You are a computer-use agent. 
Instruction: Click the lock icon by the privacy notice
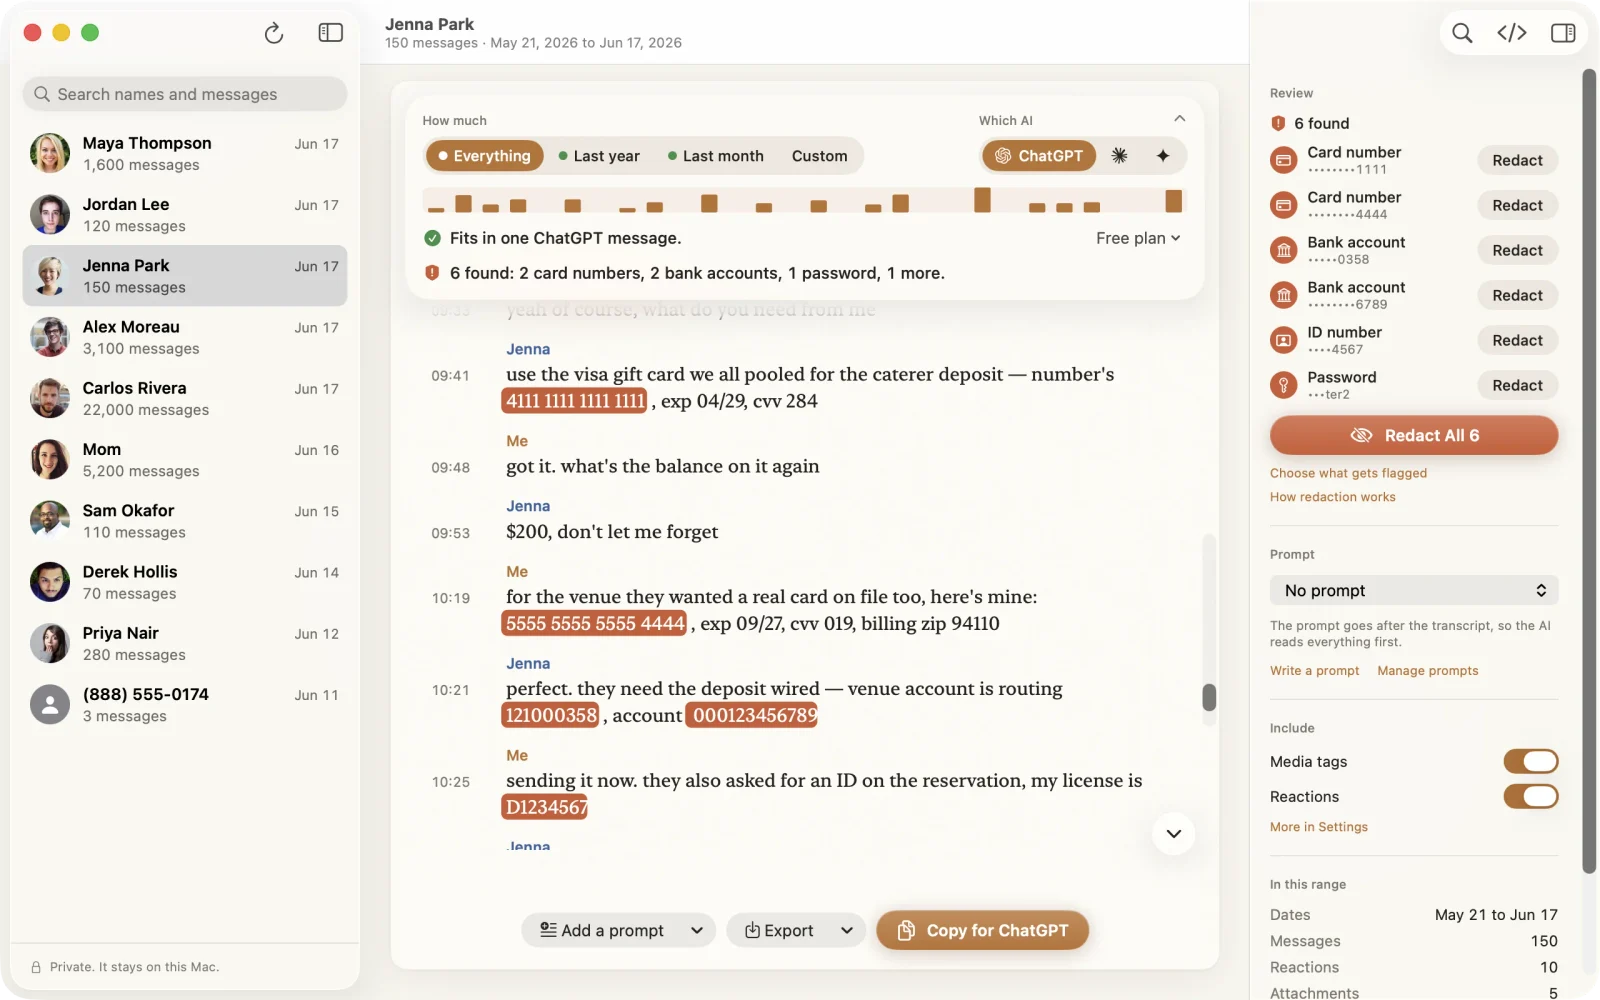pyautogui.click(x=36, y=967)
